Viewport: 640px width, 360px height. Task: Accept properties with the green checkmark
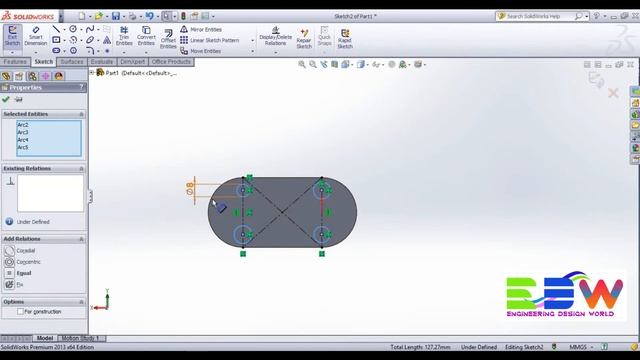click(6, 99)
